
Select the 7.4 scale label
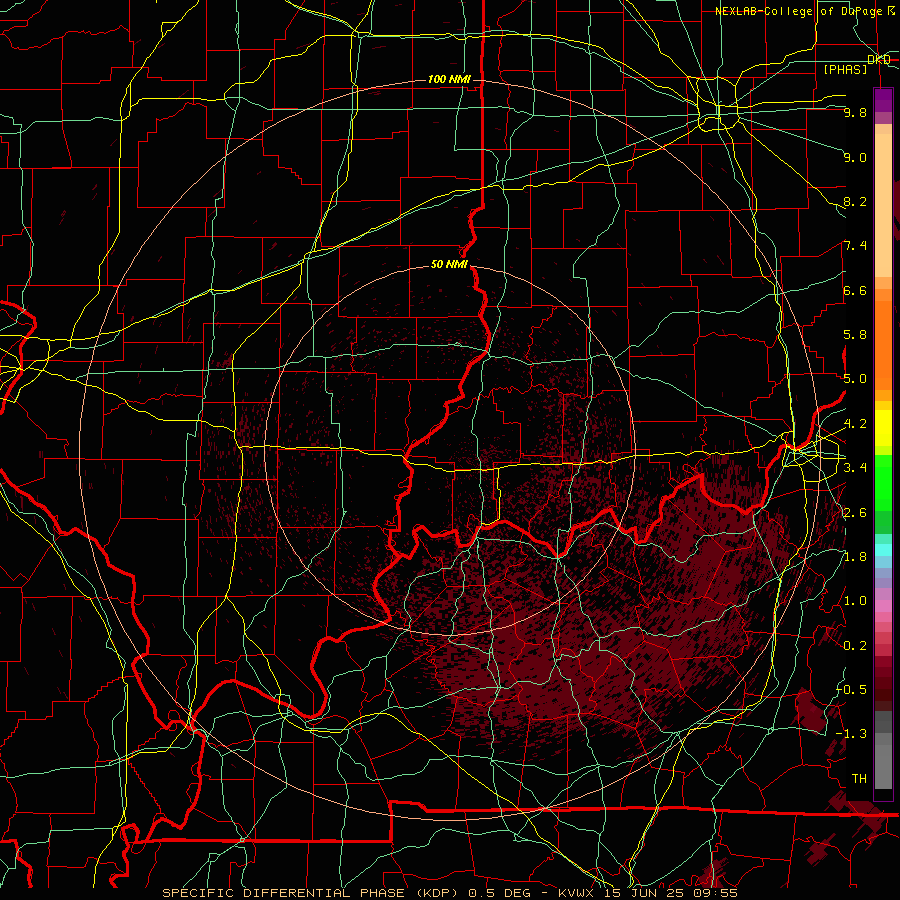click(855, 246)
